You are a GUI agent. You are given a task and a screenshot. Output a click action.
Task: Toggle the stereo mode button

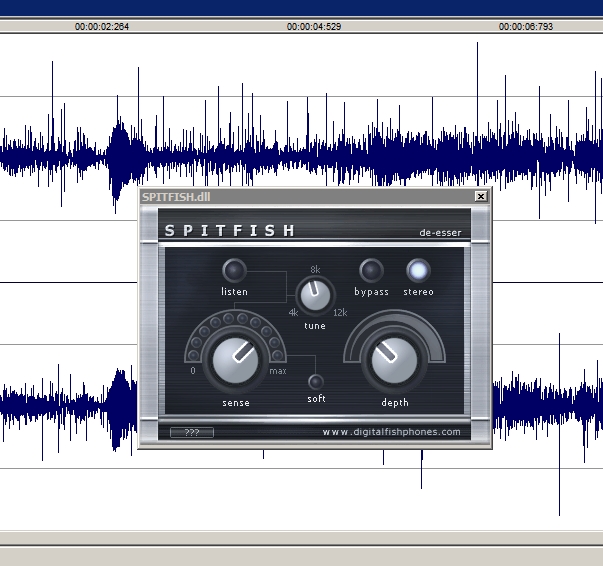point(418,270)
